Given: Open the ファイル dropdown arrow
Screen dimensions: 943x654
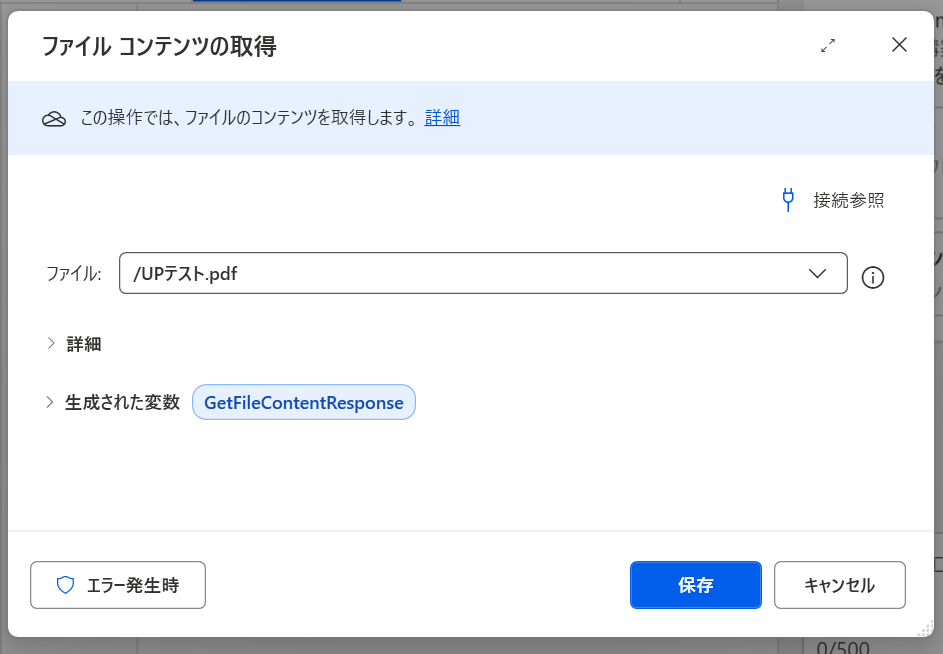Looking at the screenshot, I should [817, 274].
